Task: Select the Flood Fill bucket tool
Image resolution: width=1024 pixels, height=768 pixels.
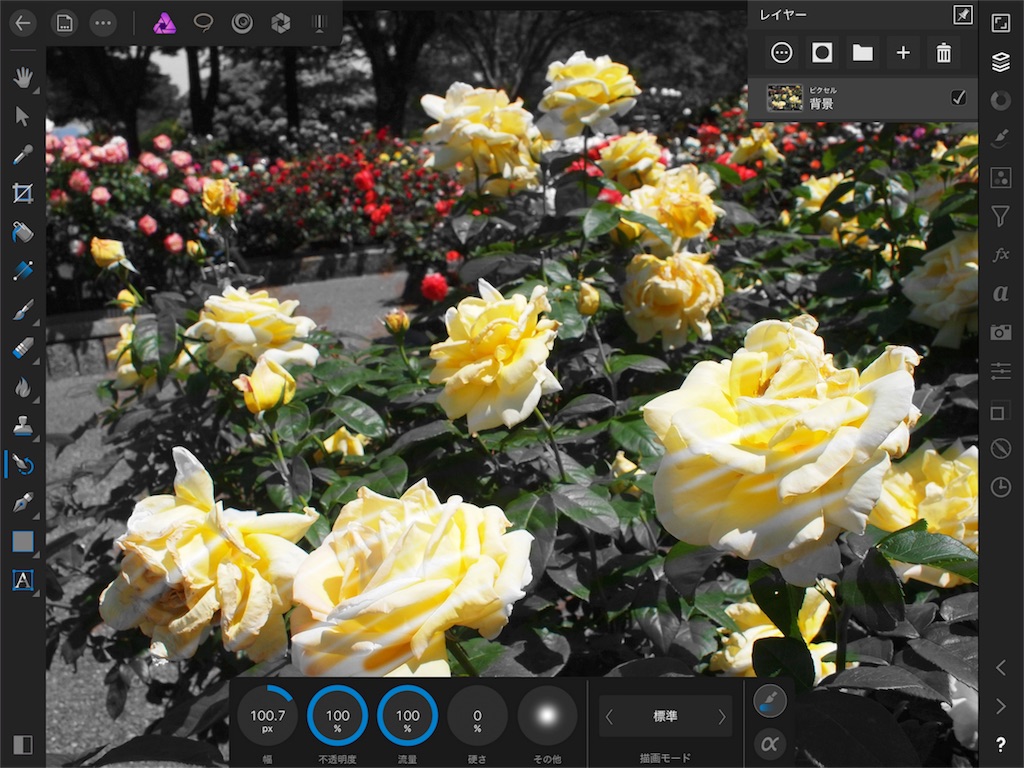Action: (x=23, y=232)
